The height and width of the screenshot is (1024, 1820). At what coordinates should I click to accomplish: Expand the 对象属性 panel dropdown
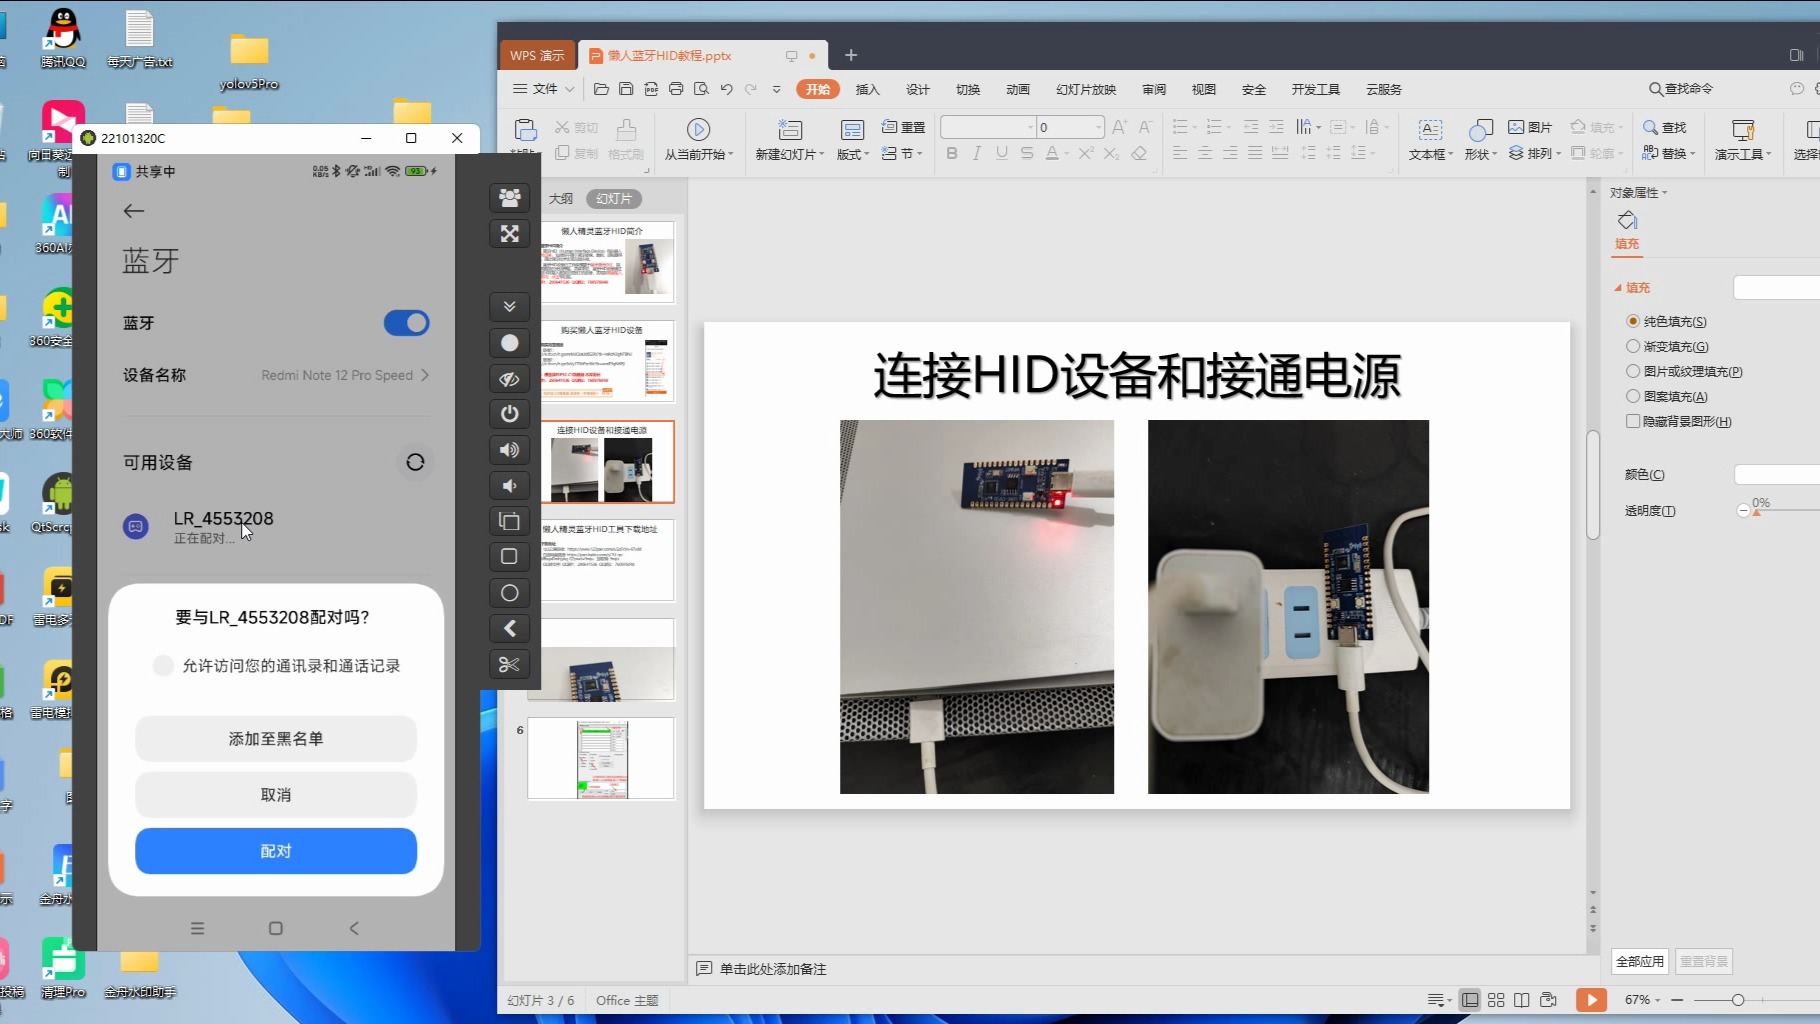point(1638,192)
